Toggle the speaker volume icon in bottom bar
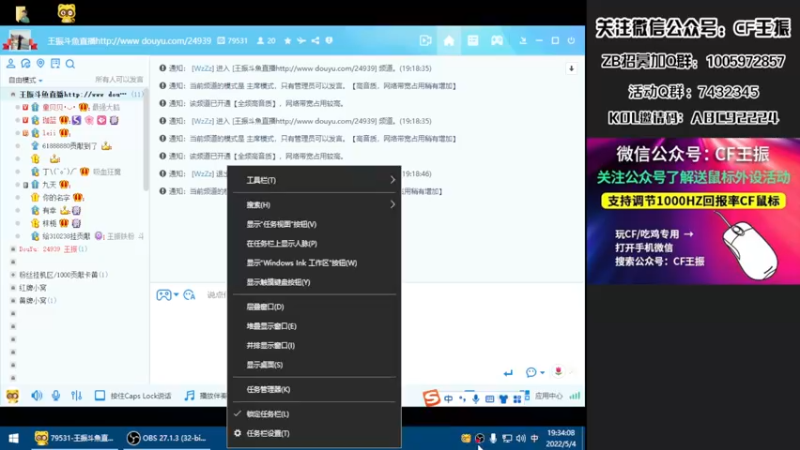The width and height of the screenshot is (800, 450). click(37, 396)
